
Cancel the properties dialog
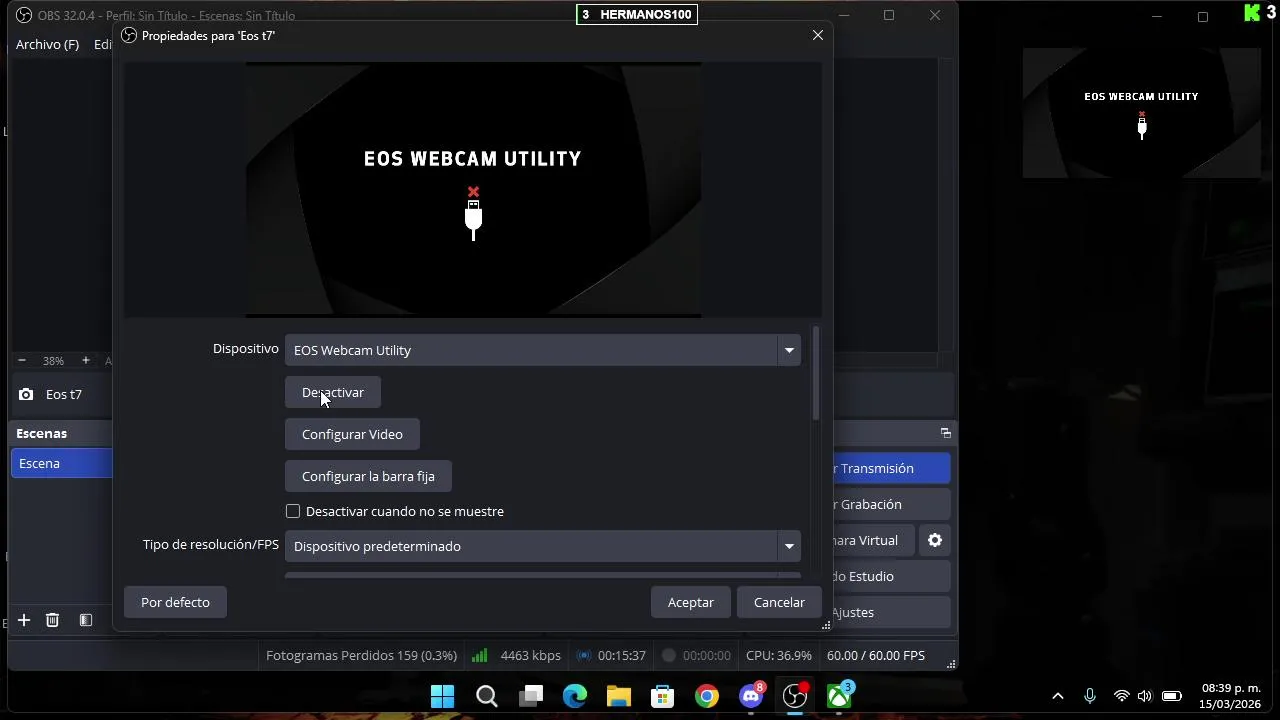pyautogui.click(x=779, y=602)
